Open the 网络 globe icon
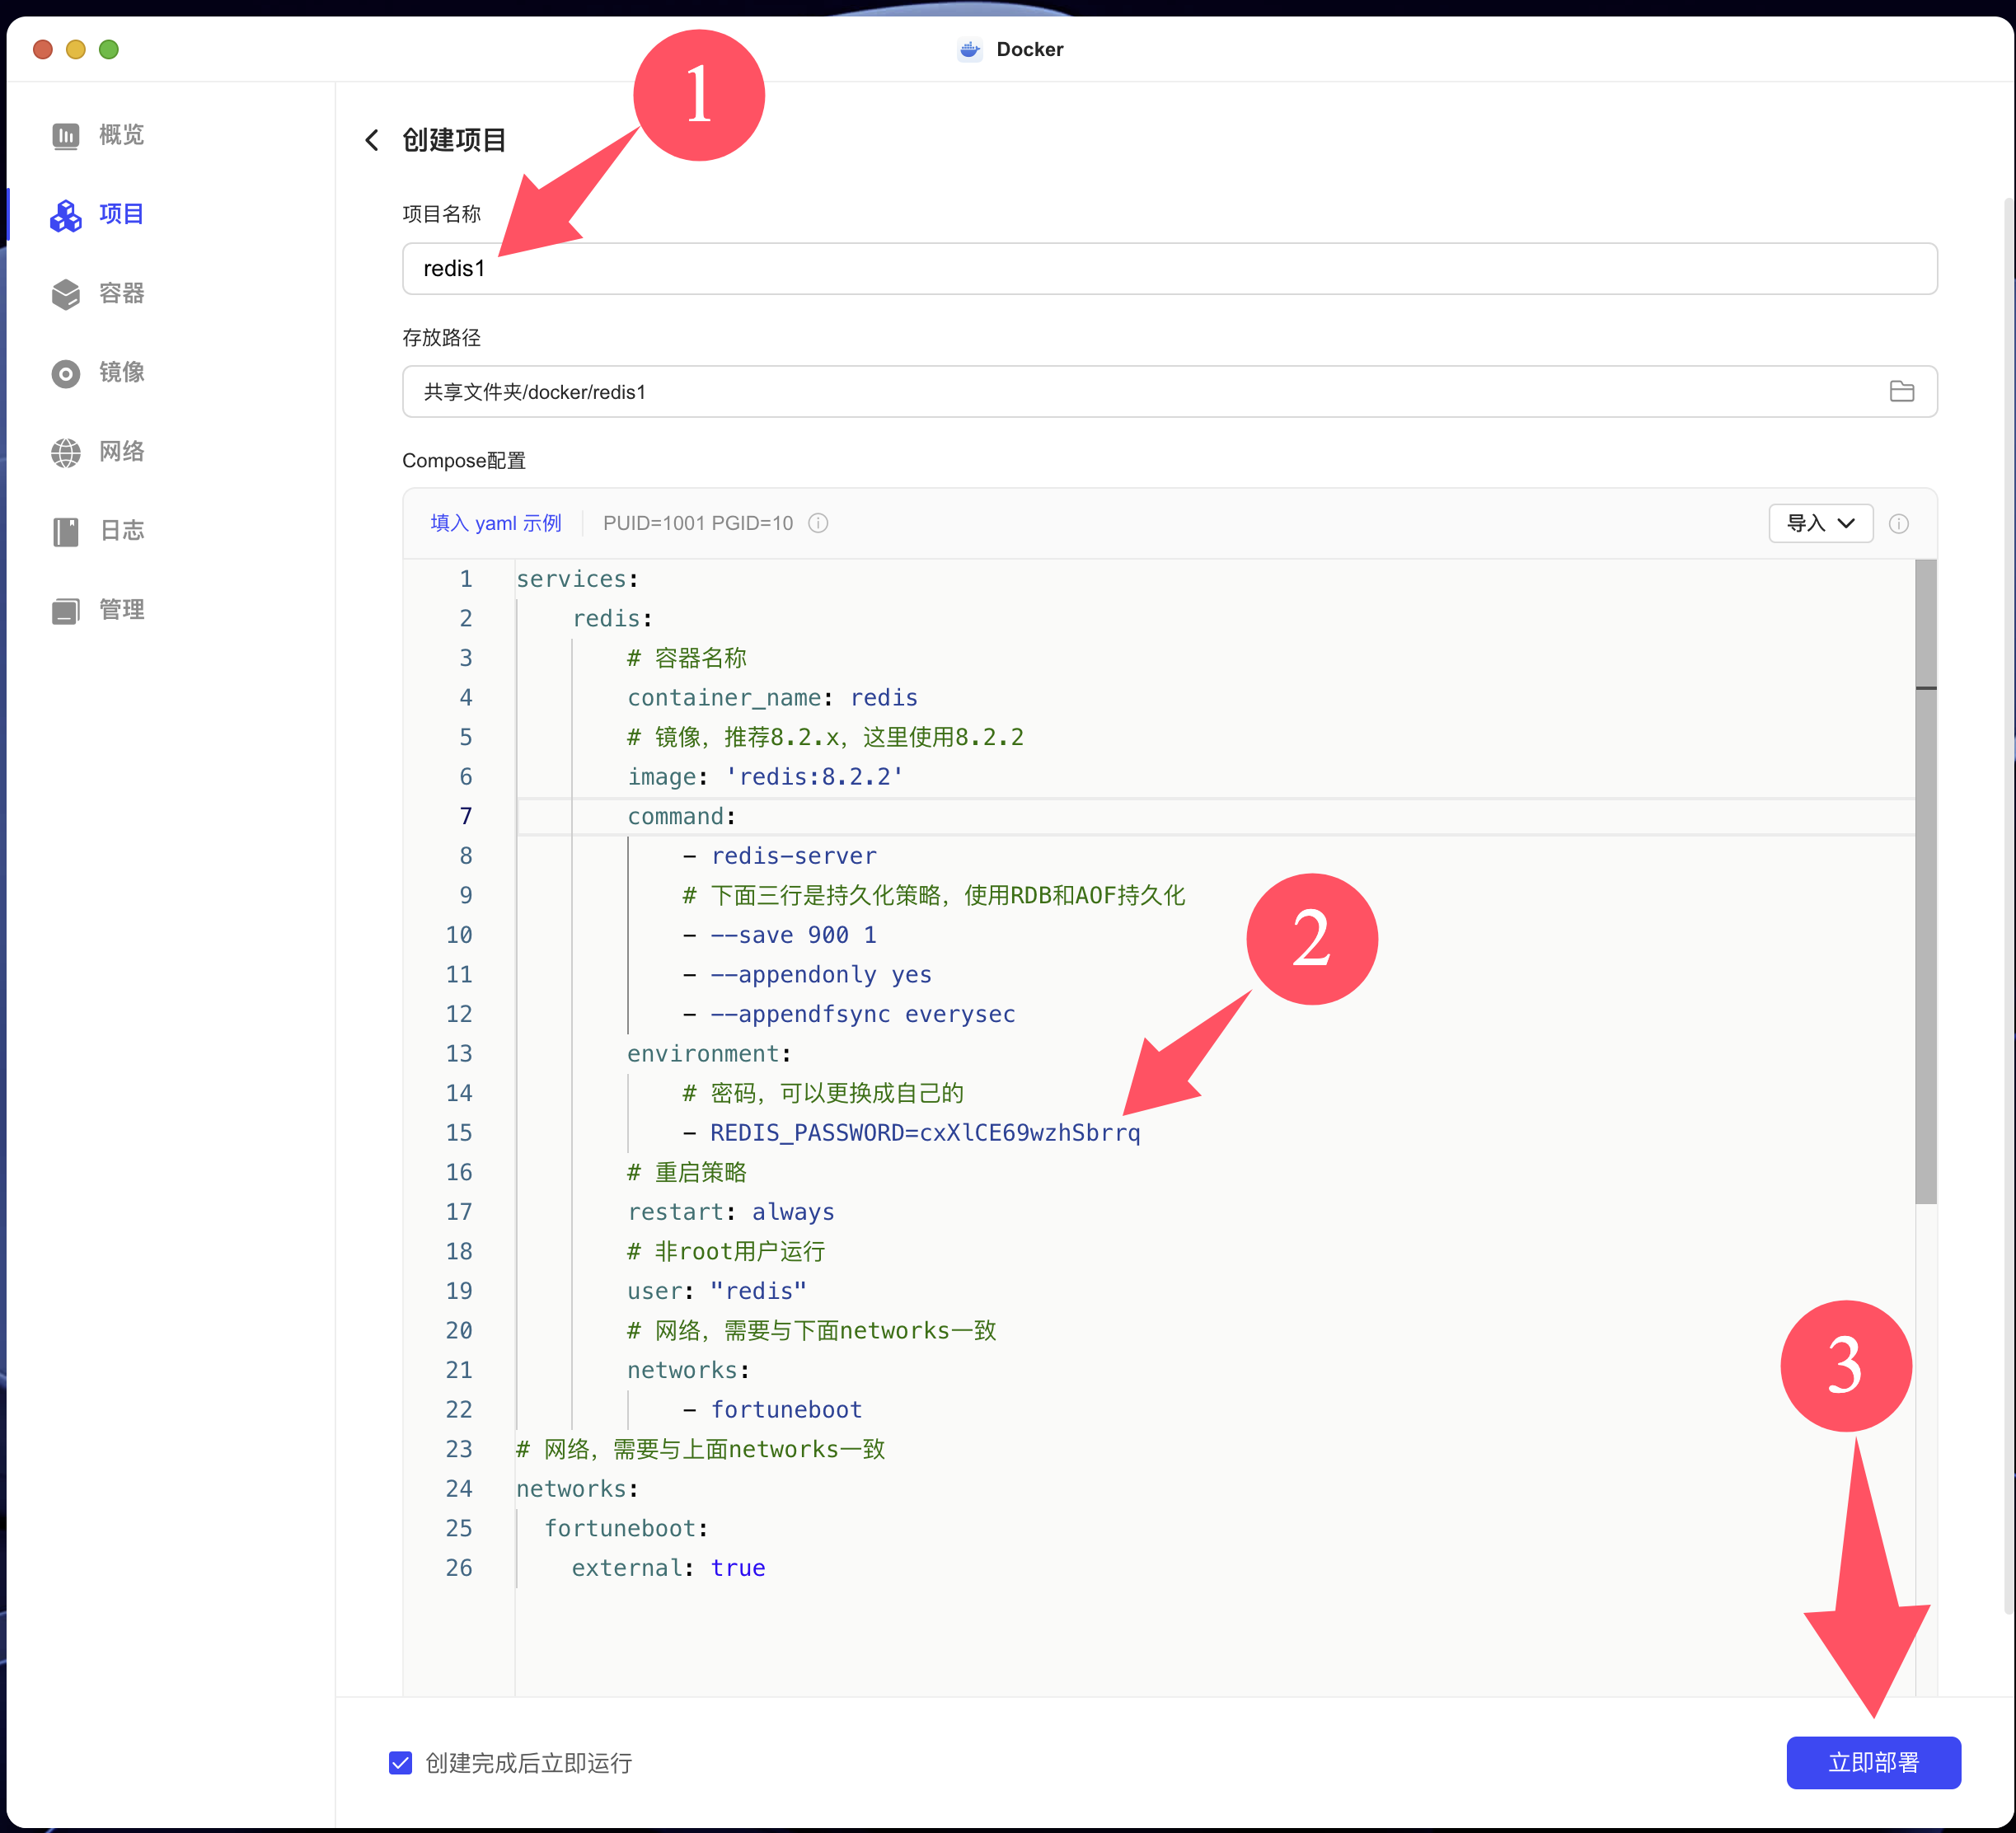 click(x=65, y=452)
